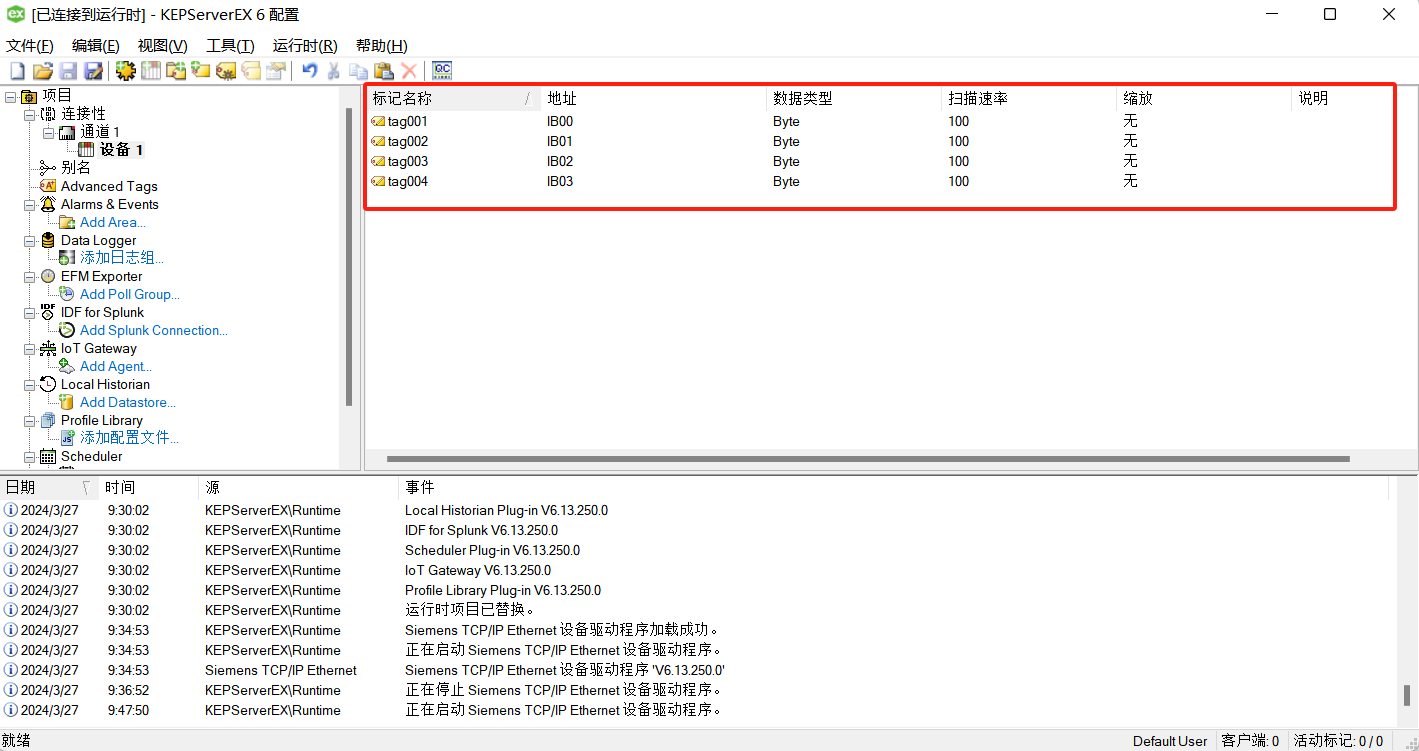Screen dimensions: 1419x751
Task: Click the Copy toolbar icon
Action: [358, 71]
